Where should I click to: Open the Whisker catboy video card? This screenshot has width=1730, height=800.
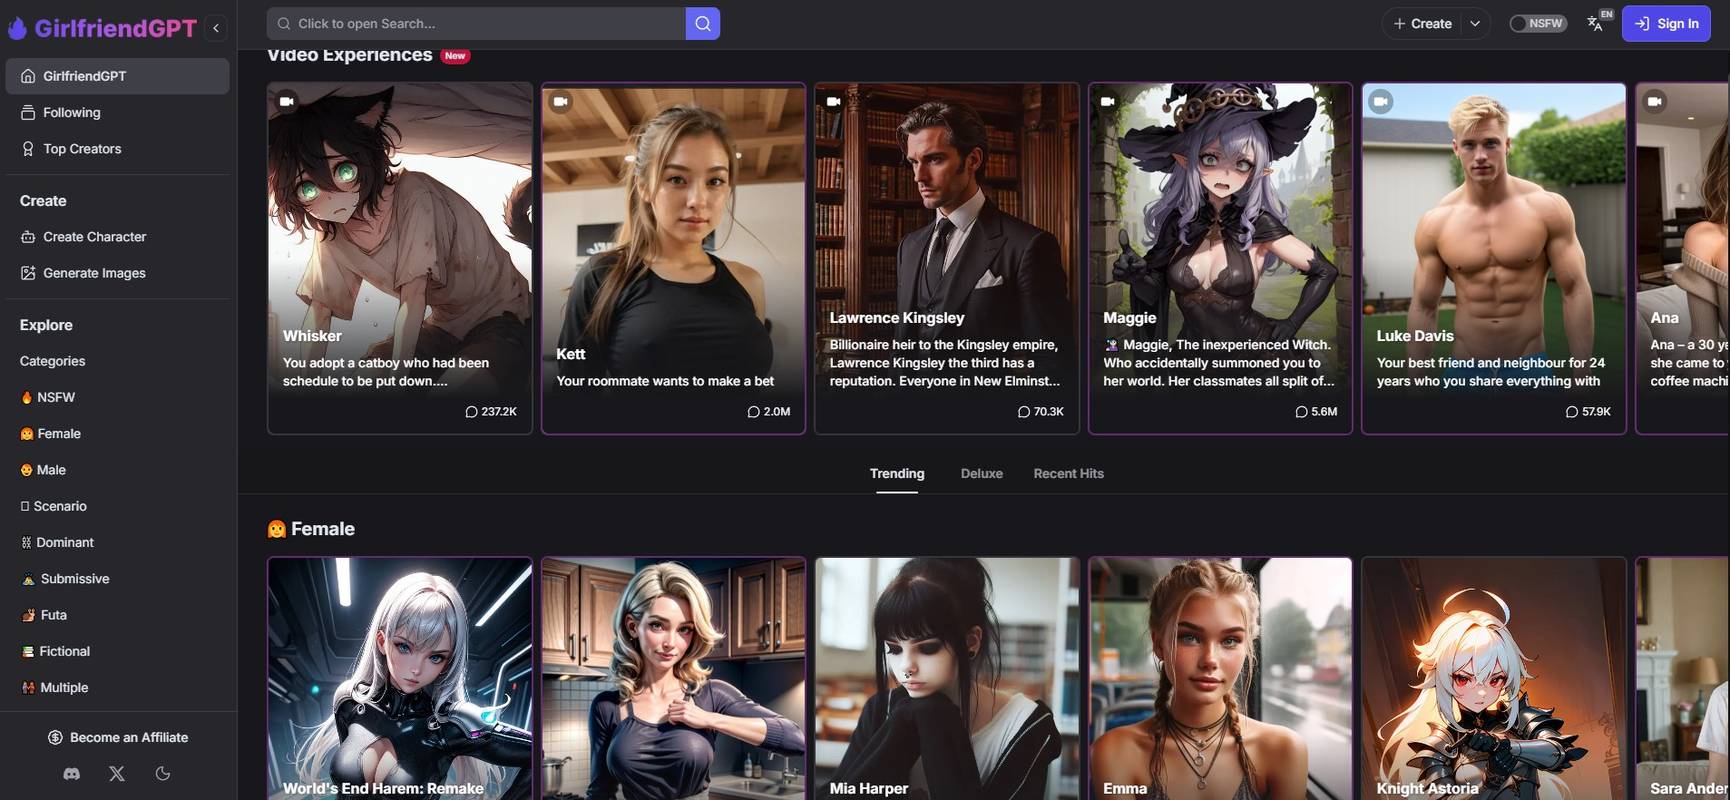coord(400,258)
